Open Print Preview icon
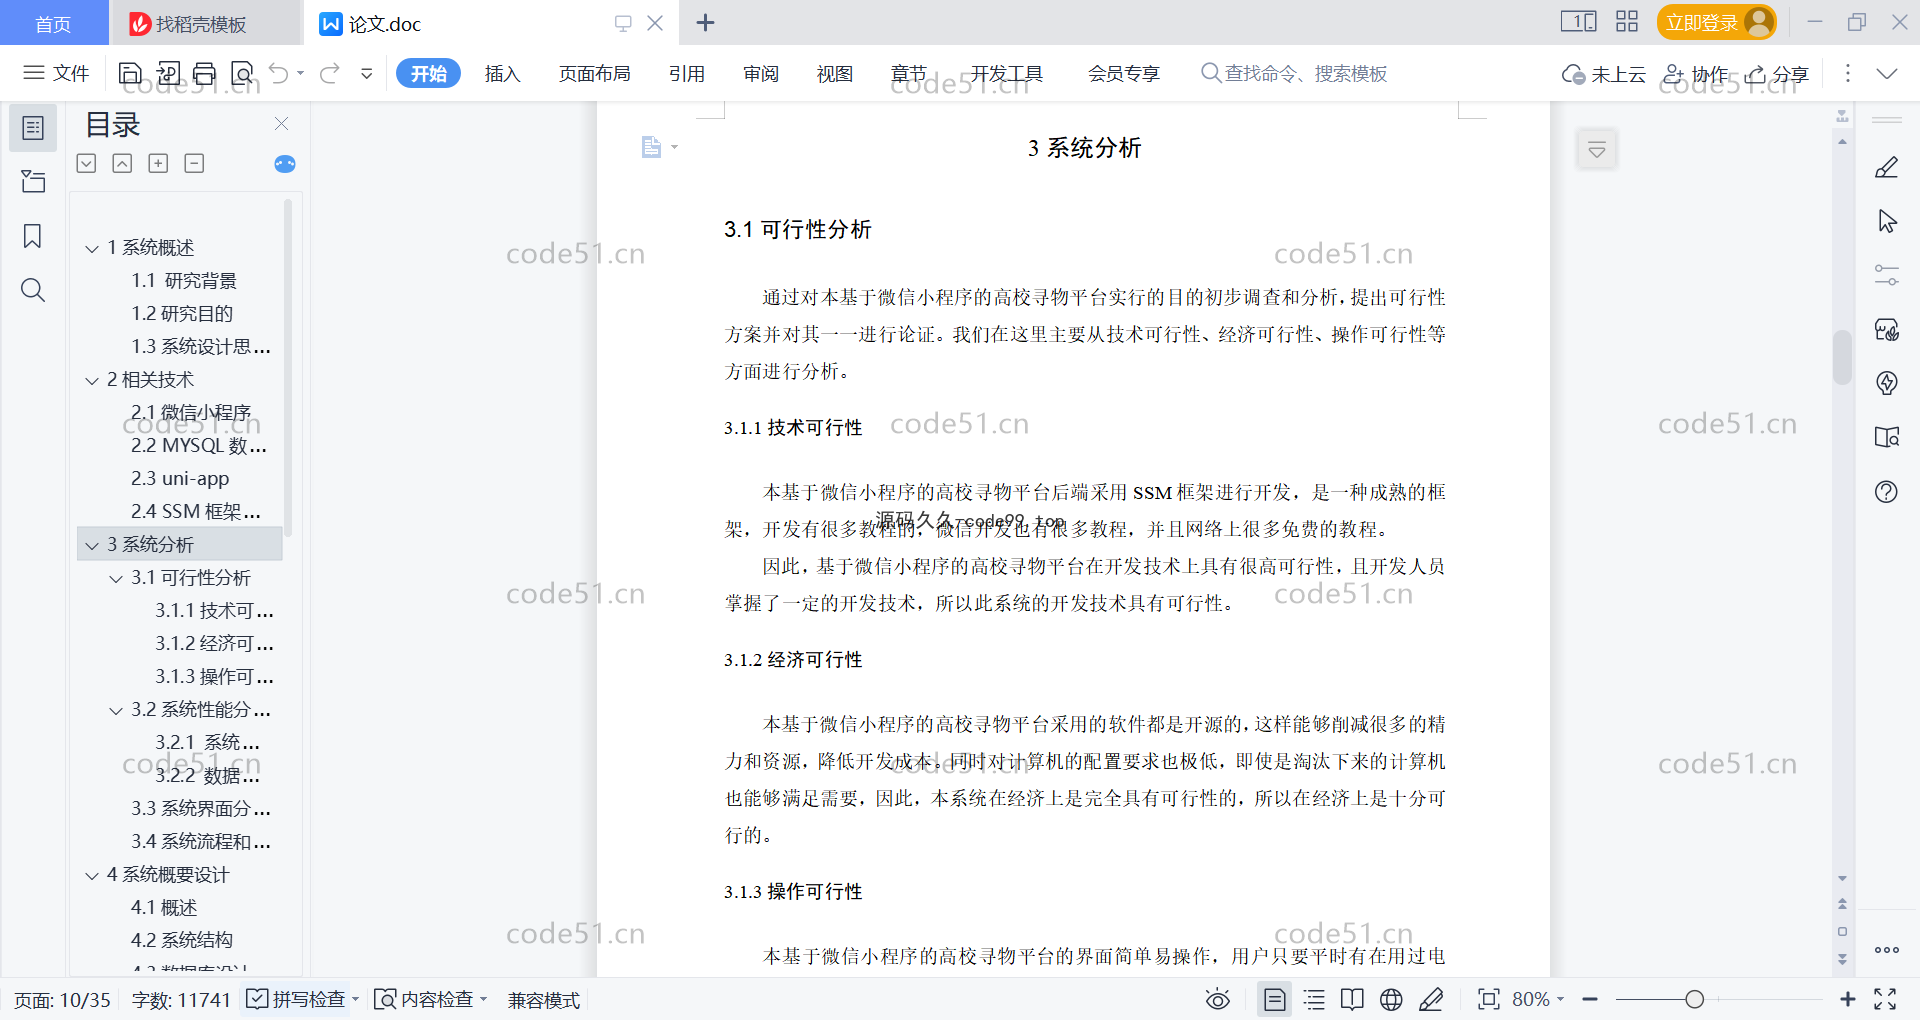Image resolution: width=1920 pixels, height=1020 pixels. click(242, 73)
